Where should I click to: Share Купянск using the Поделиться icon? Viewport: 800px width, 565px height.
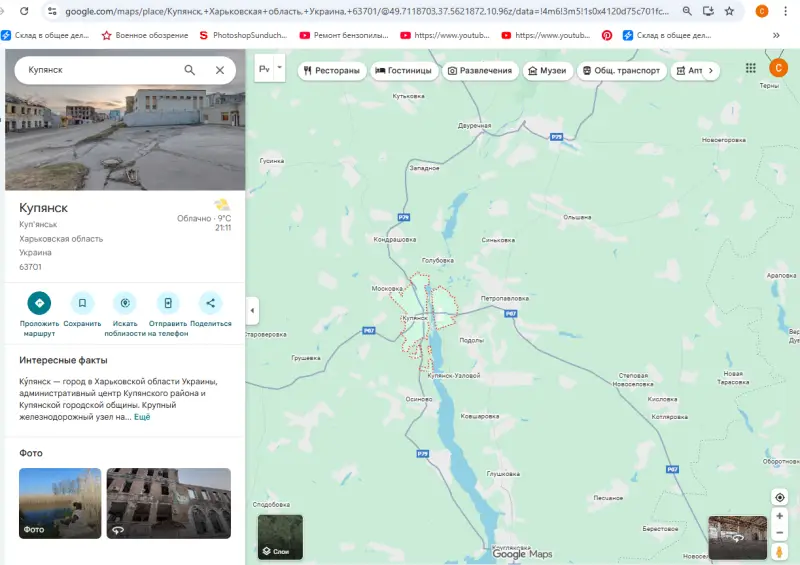pyautogui.click(x=210, y=303)
